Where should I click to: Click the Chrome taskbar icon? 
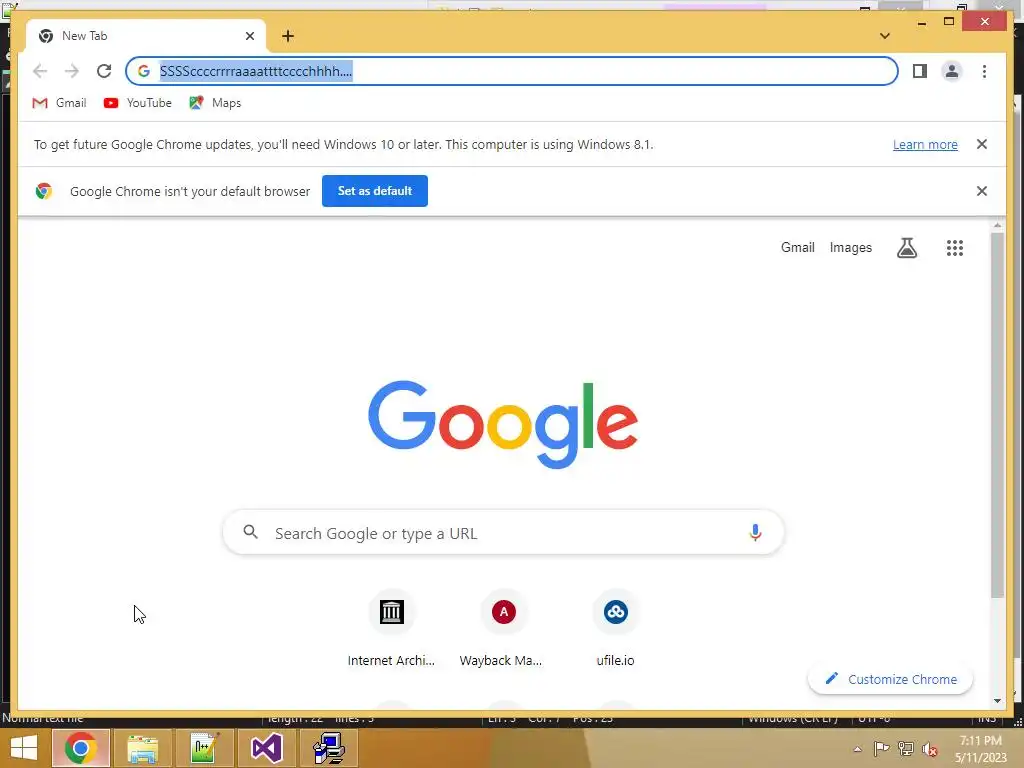click(80, 748)
